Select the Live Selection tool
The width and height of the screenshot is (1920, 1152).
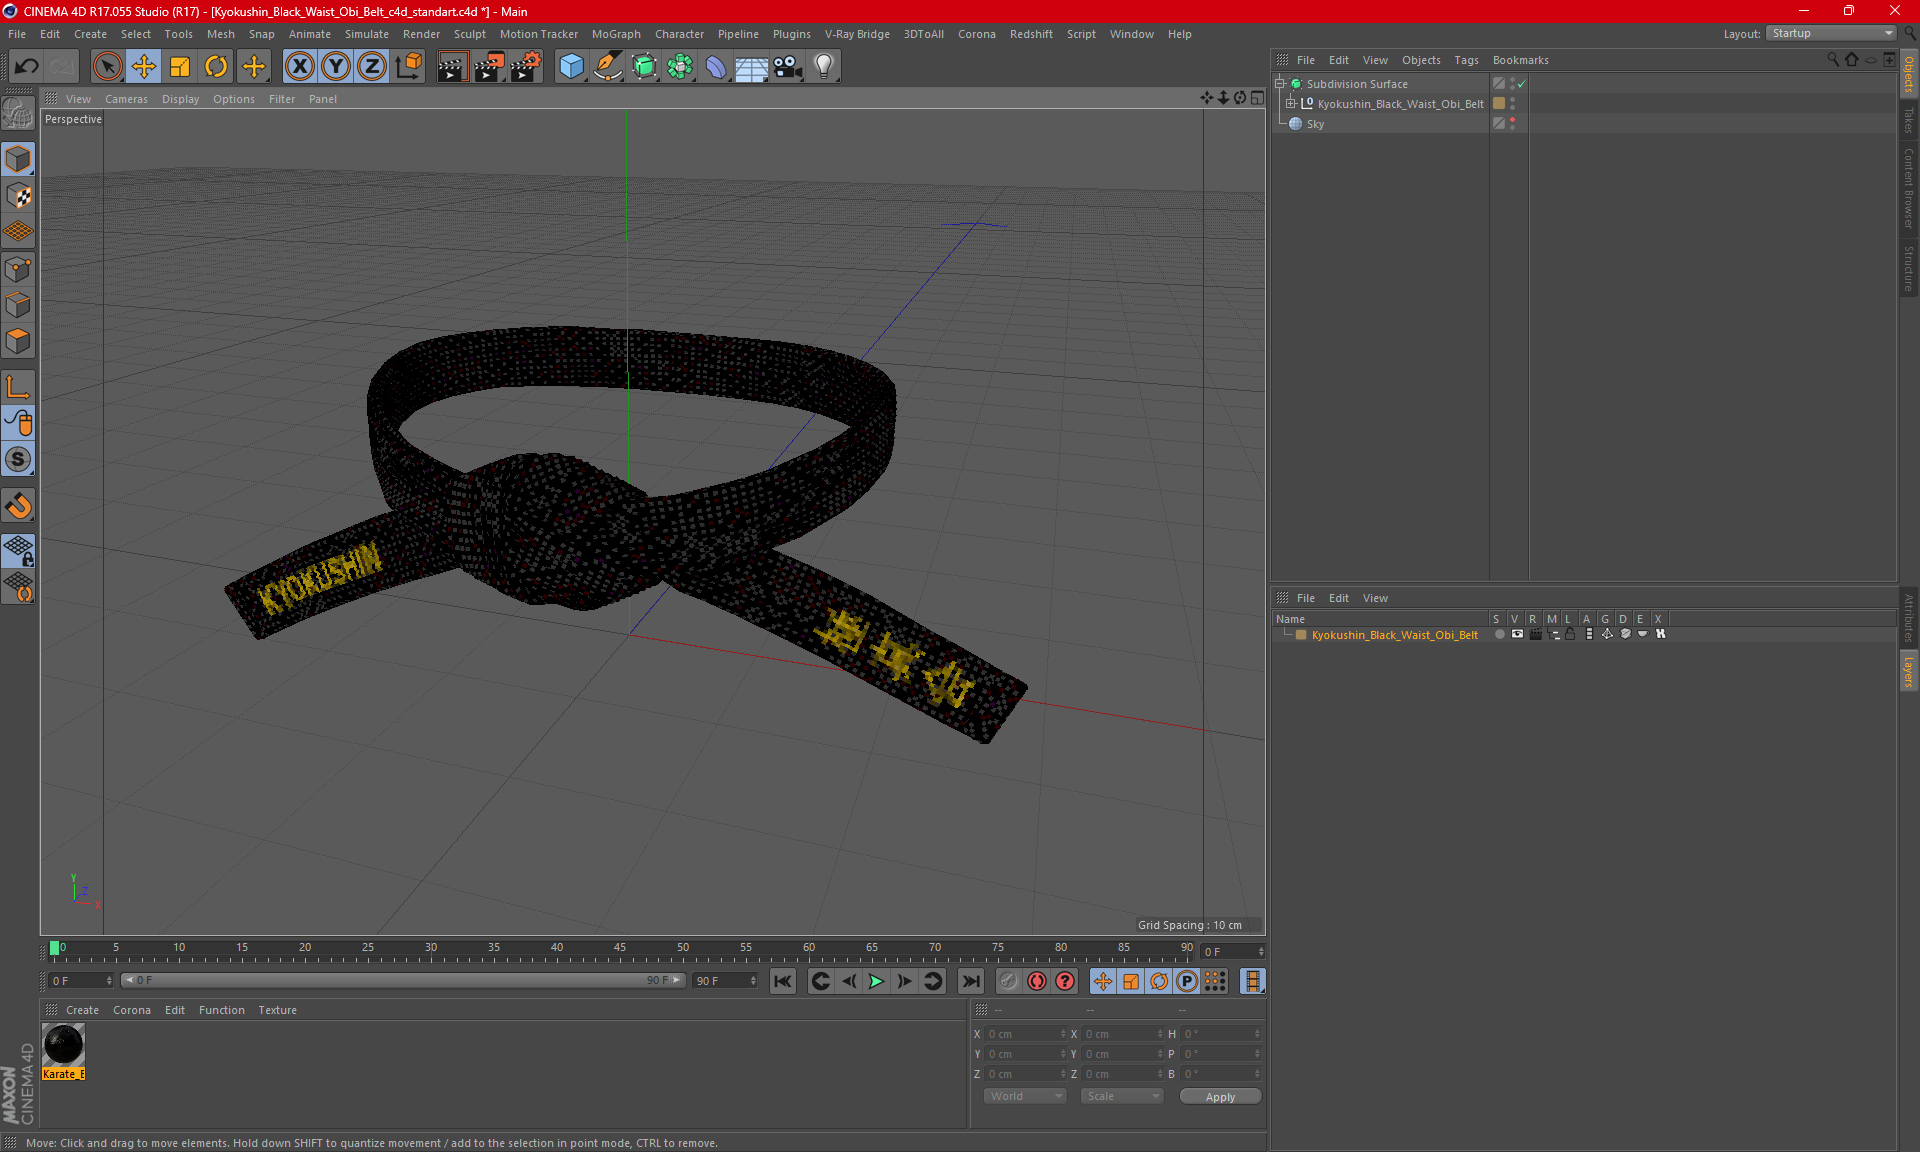click(107, 67)
